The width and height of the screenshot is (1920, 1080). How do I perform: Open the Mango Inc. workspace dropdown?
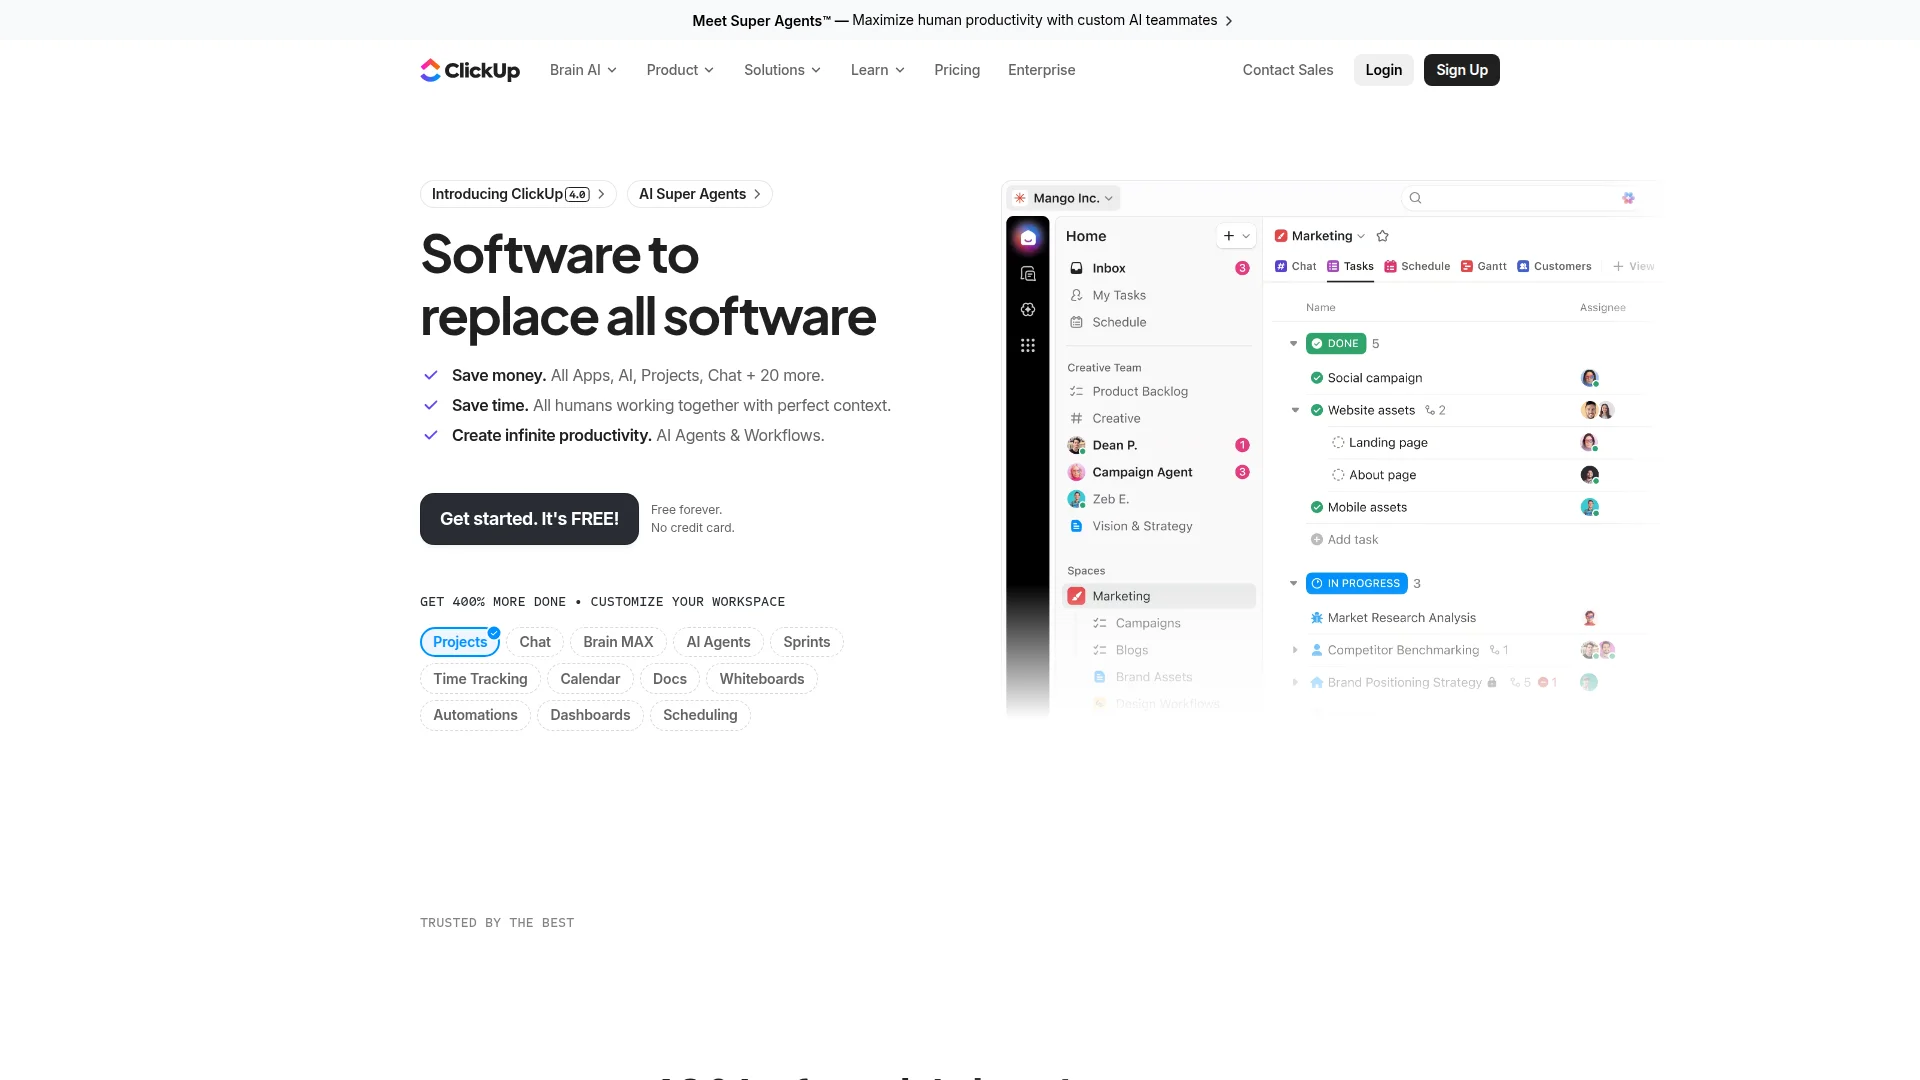(x=1063, y=198)
